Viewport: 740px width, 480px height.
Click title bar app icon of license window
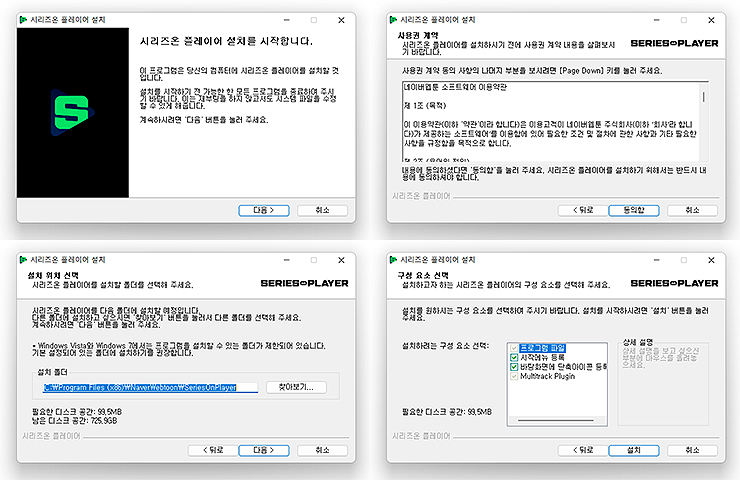(x=393, y=20)
